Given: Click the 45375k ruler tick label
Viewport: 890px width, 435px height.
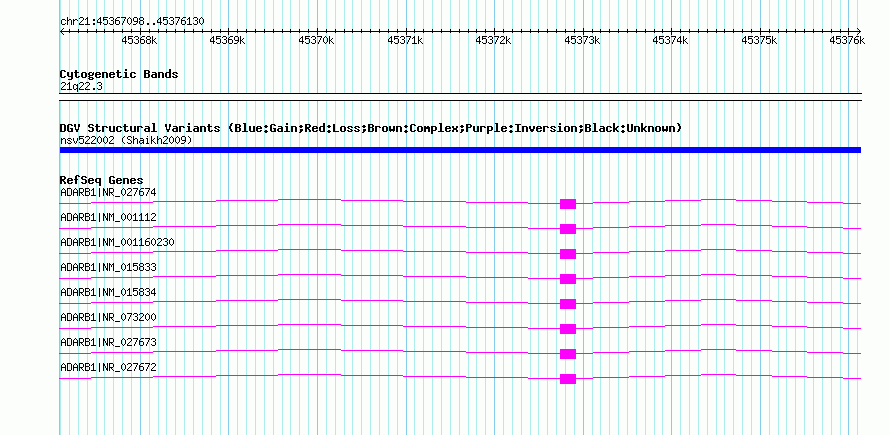Looking at the screenshot, I should coord(759,40).
